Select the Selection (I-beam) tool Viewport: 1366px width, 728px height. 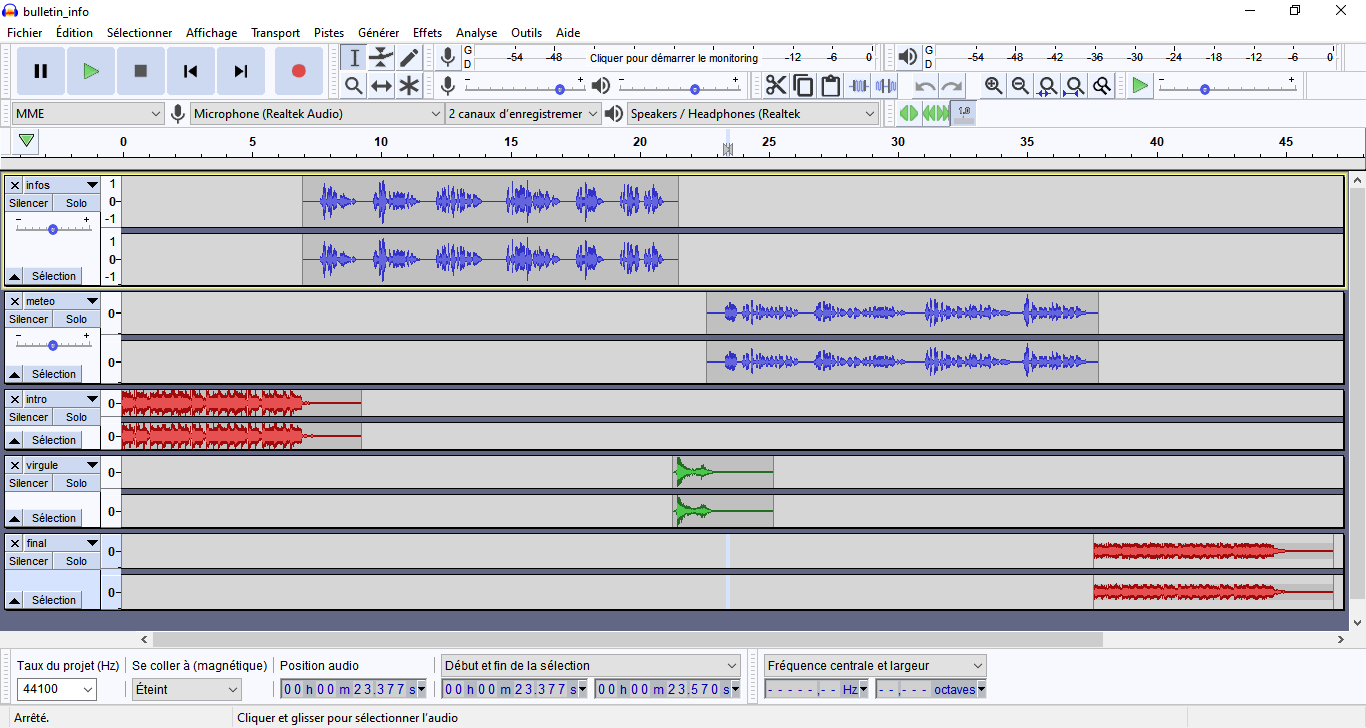point(354,58)
